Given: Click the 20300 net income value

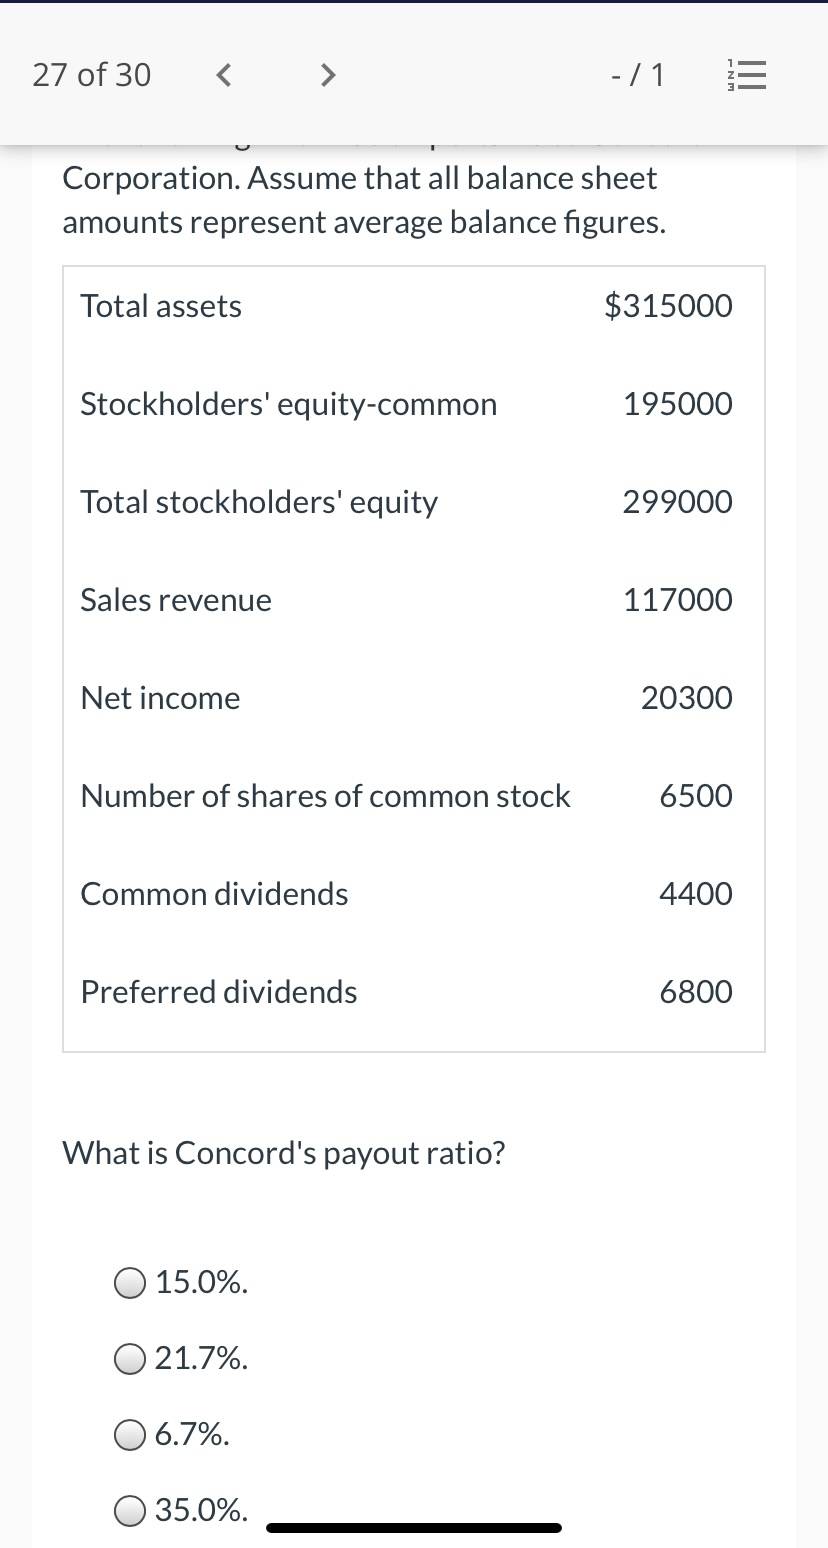Looking at the screenshot, I should tap(687, 698).
